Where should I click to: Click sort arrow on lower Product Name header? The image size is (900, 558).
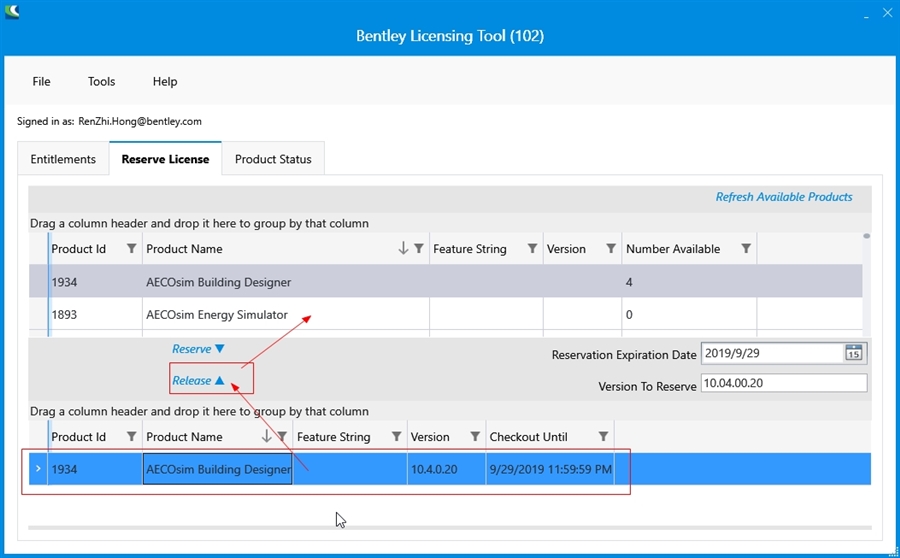[266, 437]
